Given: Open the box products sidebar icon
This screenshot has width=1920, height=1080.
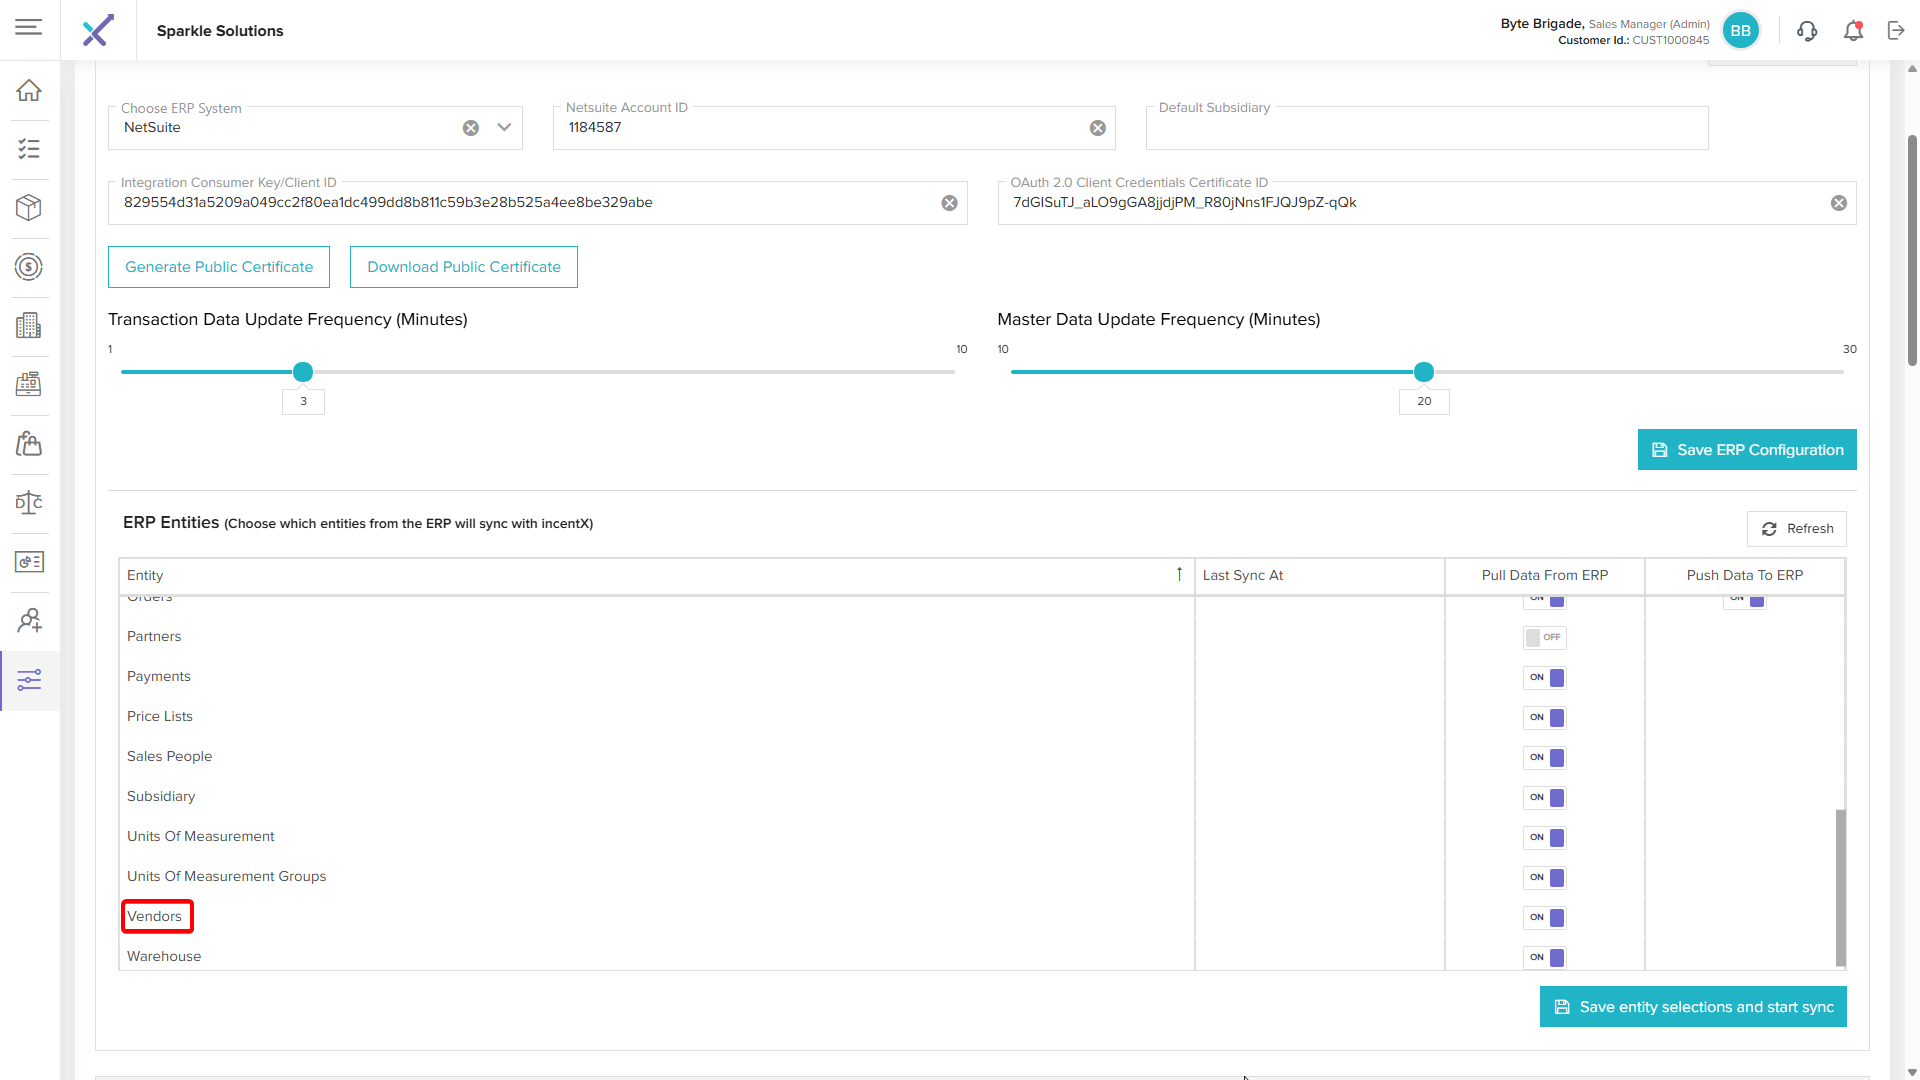Looking at the screenshot, I should pos(29,208).
